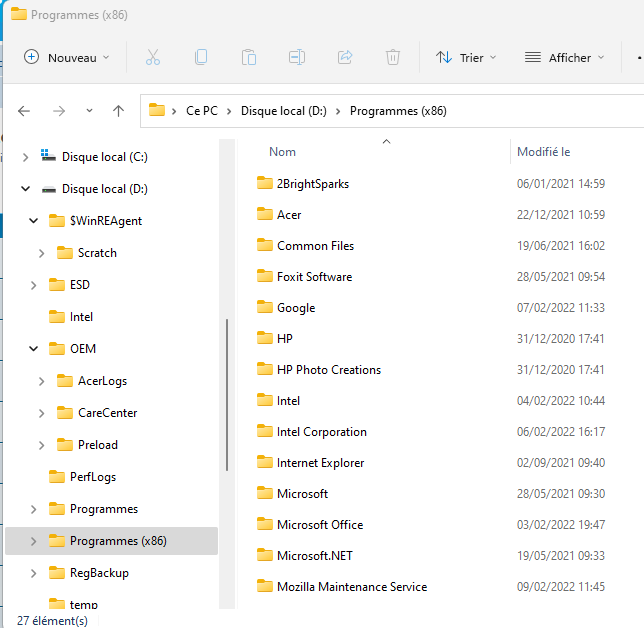Click the Cut scissors icon
Screen dimensions: 644x628
153,57
